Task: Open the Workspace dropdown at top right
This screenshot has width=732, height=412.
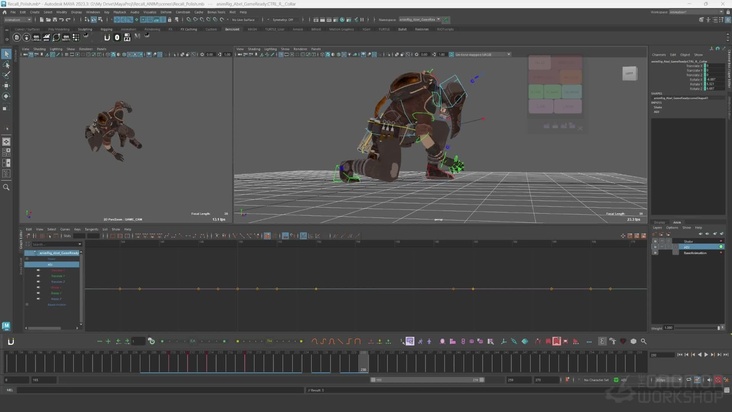Action: 697,12
